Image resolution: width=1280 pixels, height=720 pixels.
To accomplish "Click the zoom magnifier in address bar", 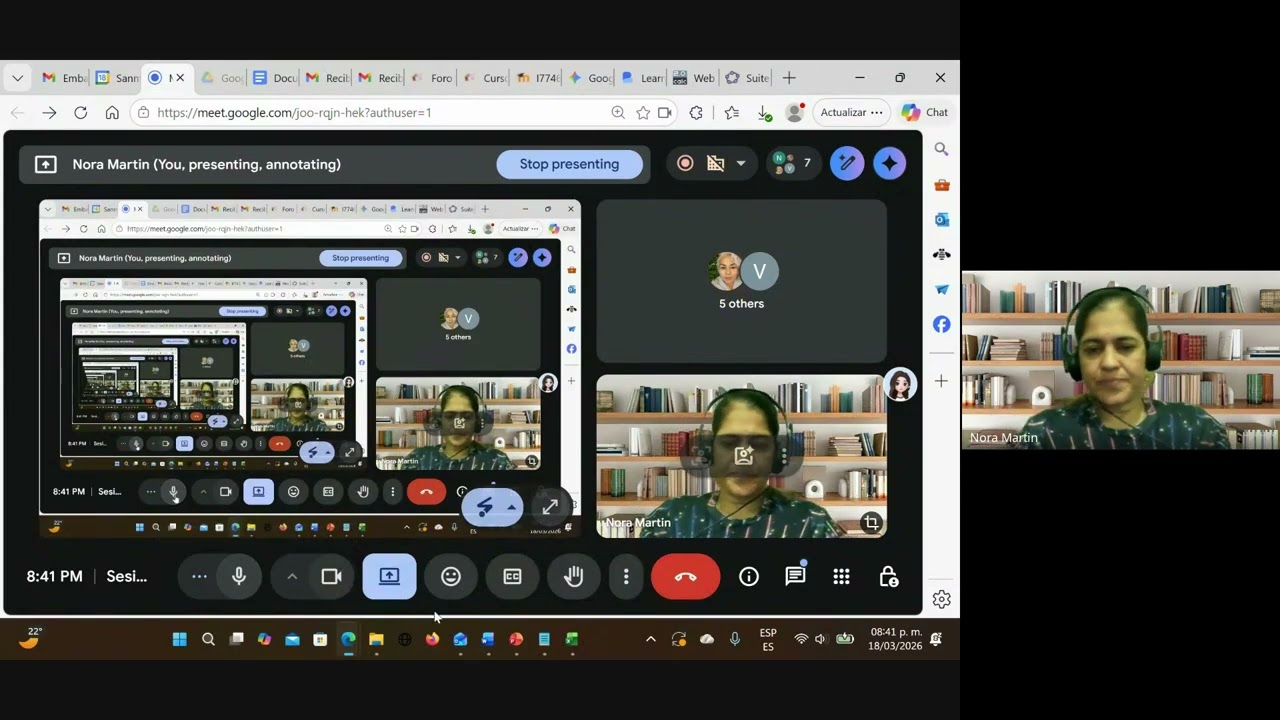I will click(618, 113).
